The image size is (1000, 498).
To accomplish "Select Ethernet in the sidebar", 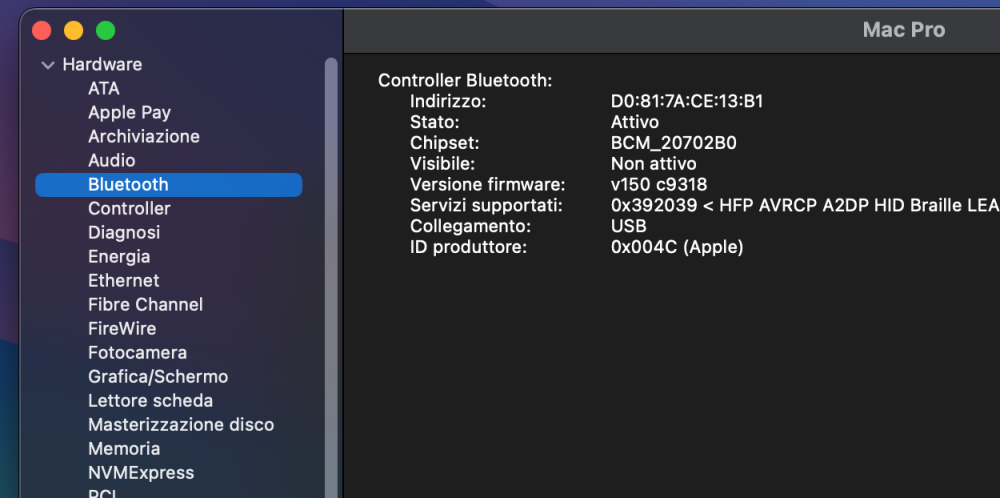I will (124, 281).
